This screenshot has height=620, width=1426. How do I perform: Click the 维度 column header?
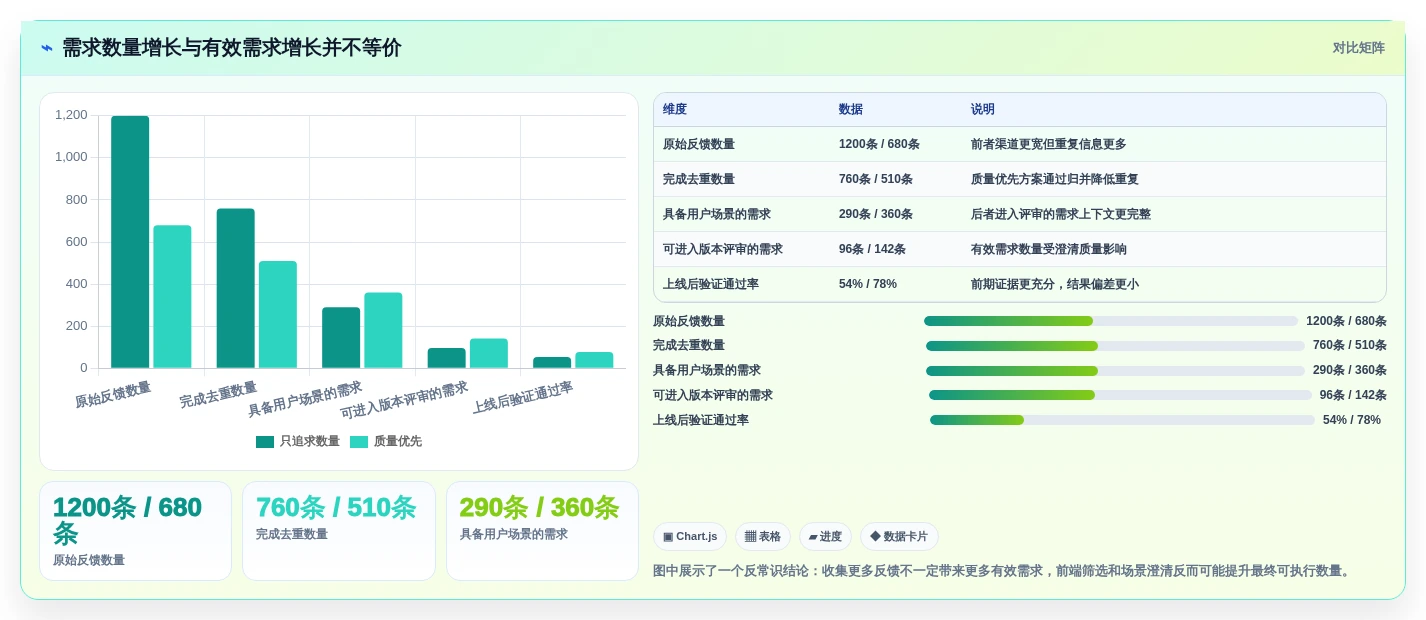tap(675, 110)
